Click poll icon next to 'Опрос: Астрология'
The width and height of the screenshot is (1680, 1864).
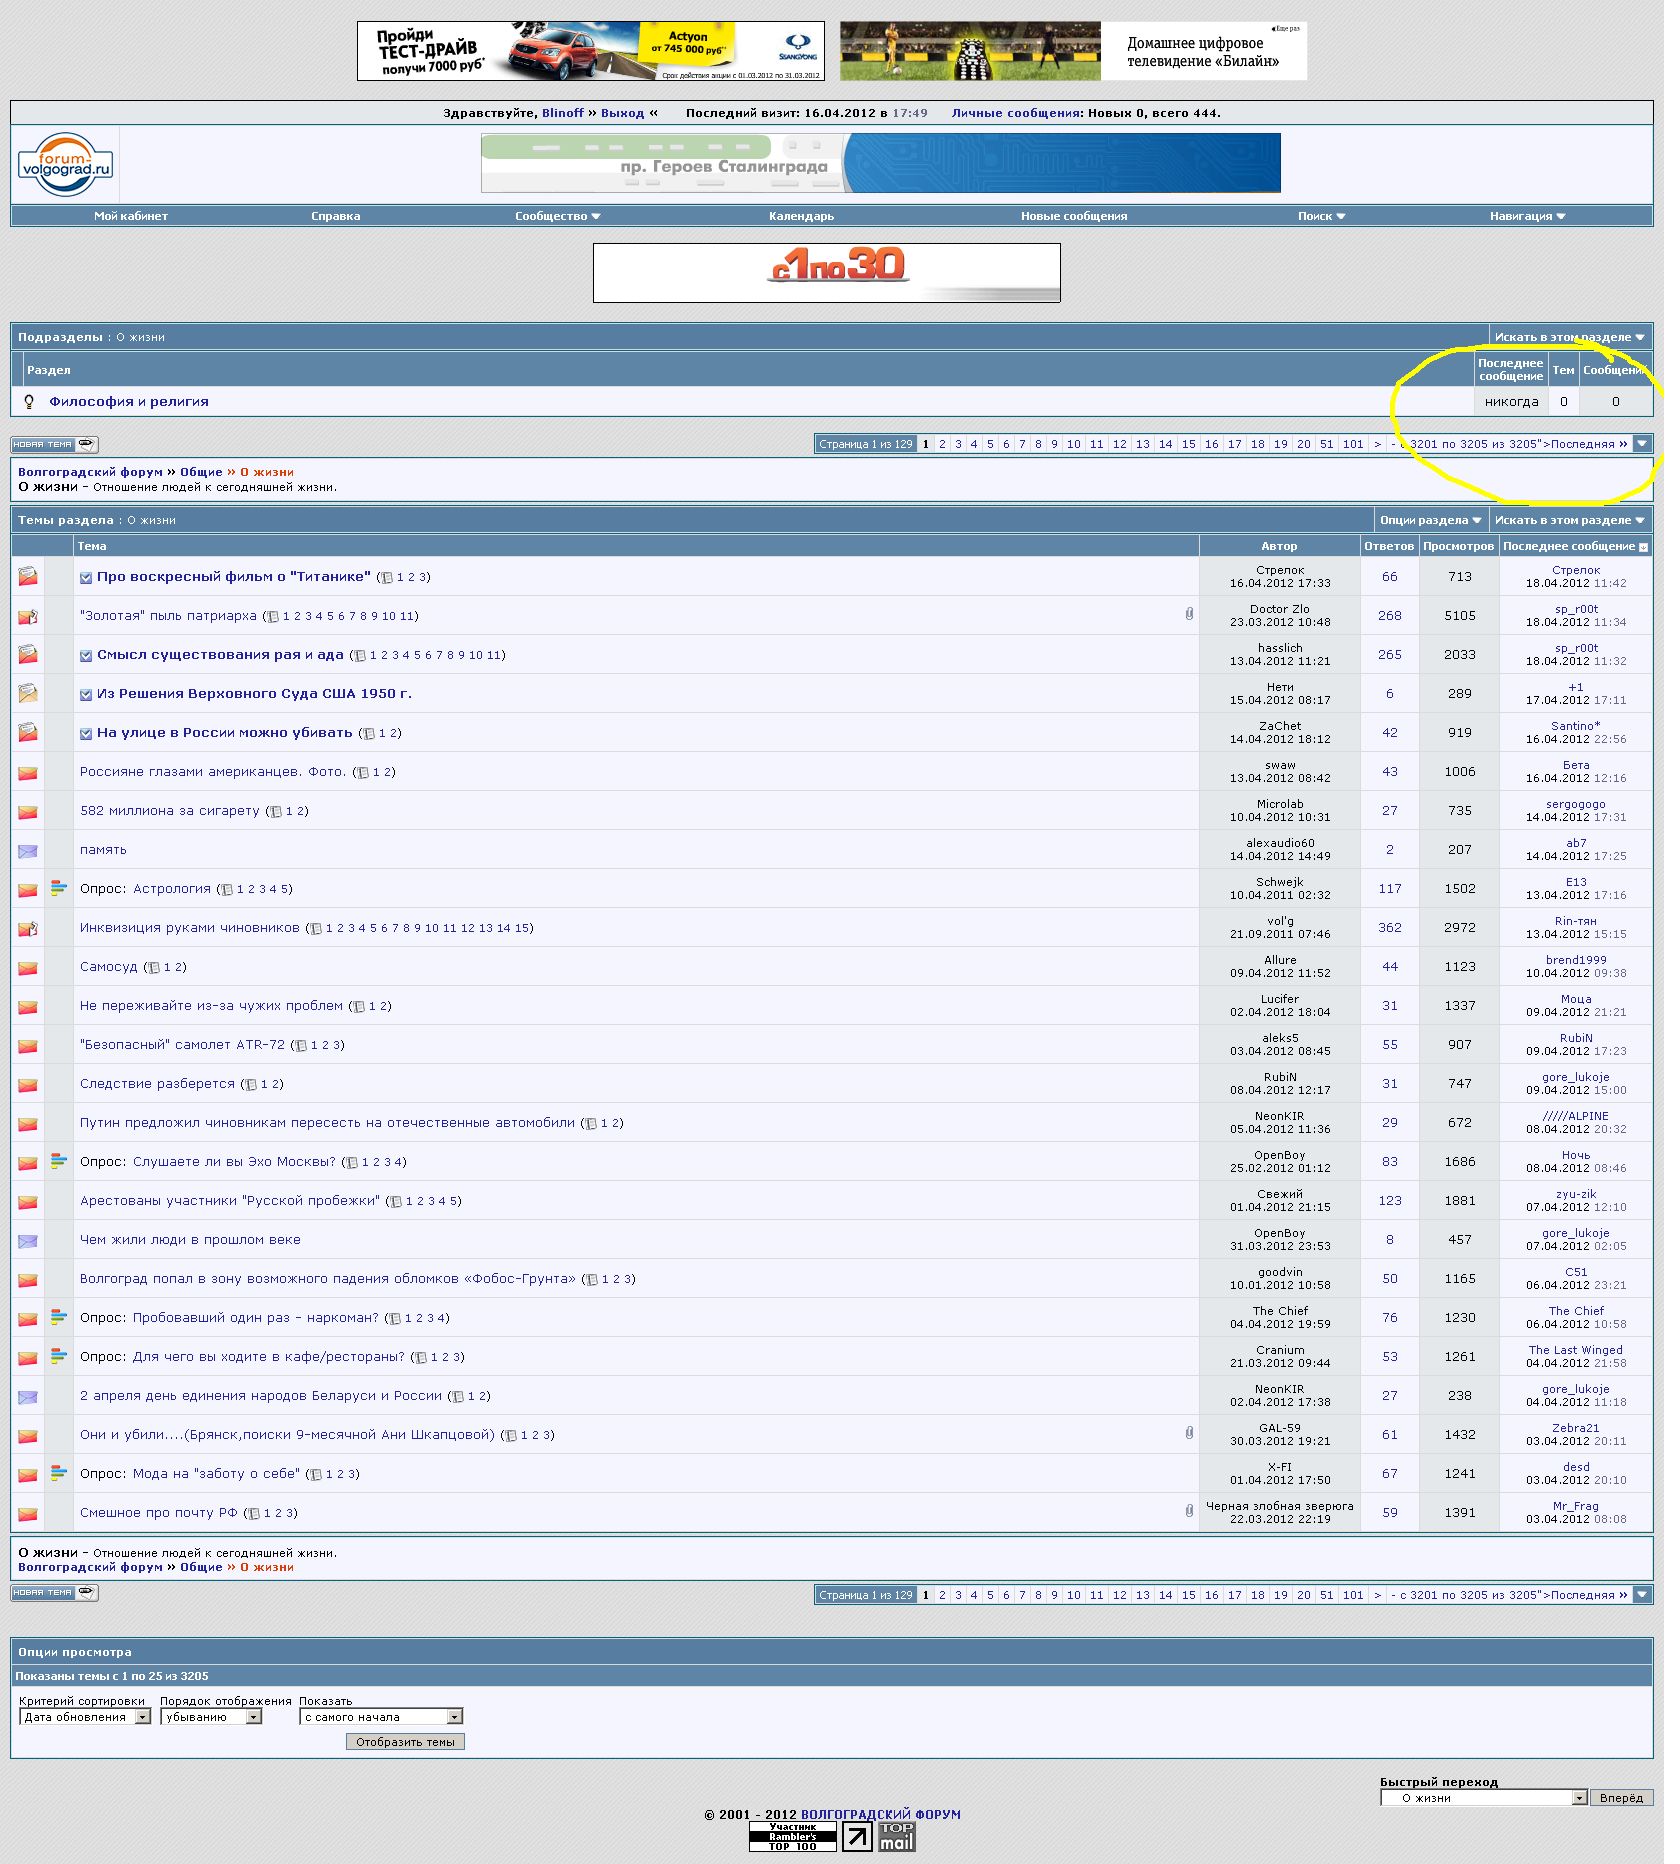point(59,888)
